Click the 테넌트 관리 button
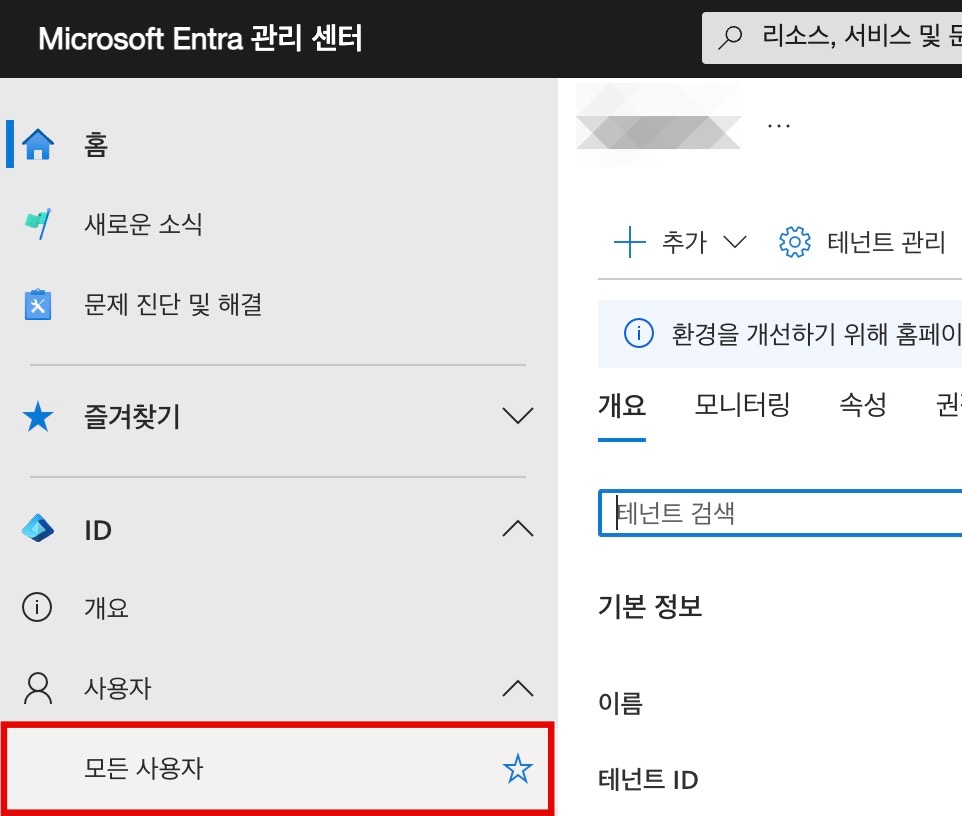 coord(862,242)
